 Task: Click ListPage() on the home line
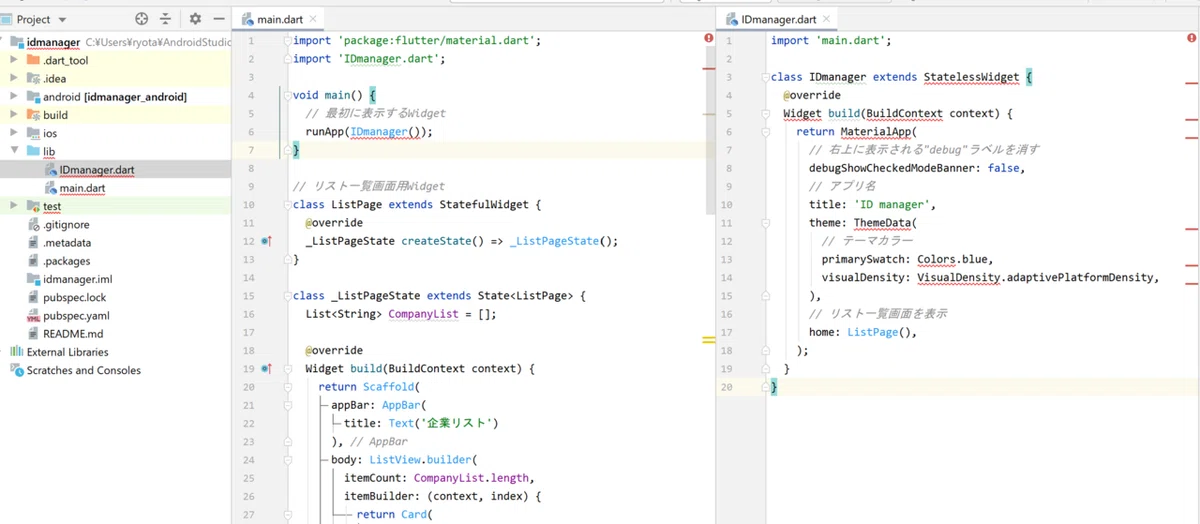click(x=880, y=333)
